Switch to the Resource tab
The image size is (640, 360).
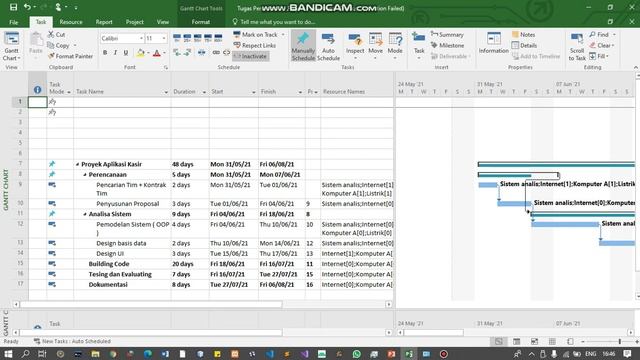(x=71, y=22)
